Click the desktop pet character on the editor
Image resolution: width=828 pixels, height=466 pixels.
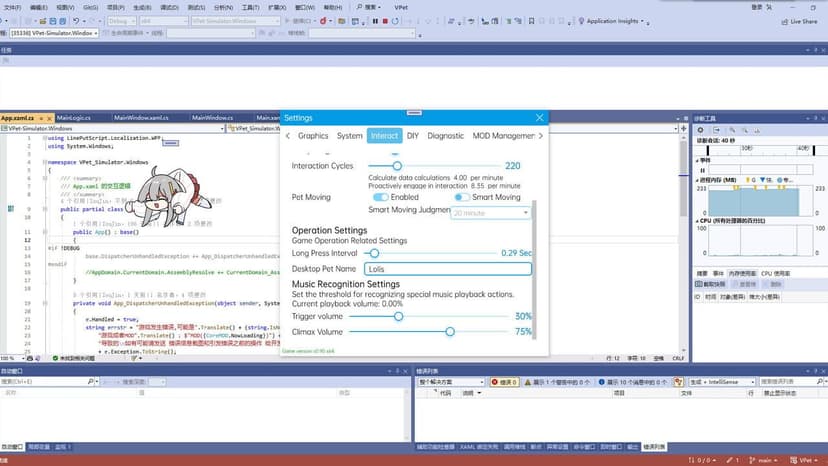click(x=168, y=198)
